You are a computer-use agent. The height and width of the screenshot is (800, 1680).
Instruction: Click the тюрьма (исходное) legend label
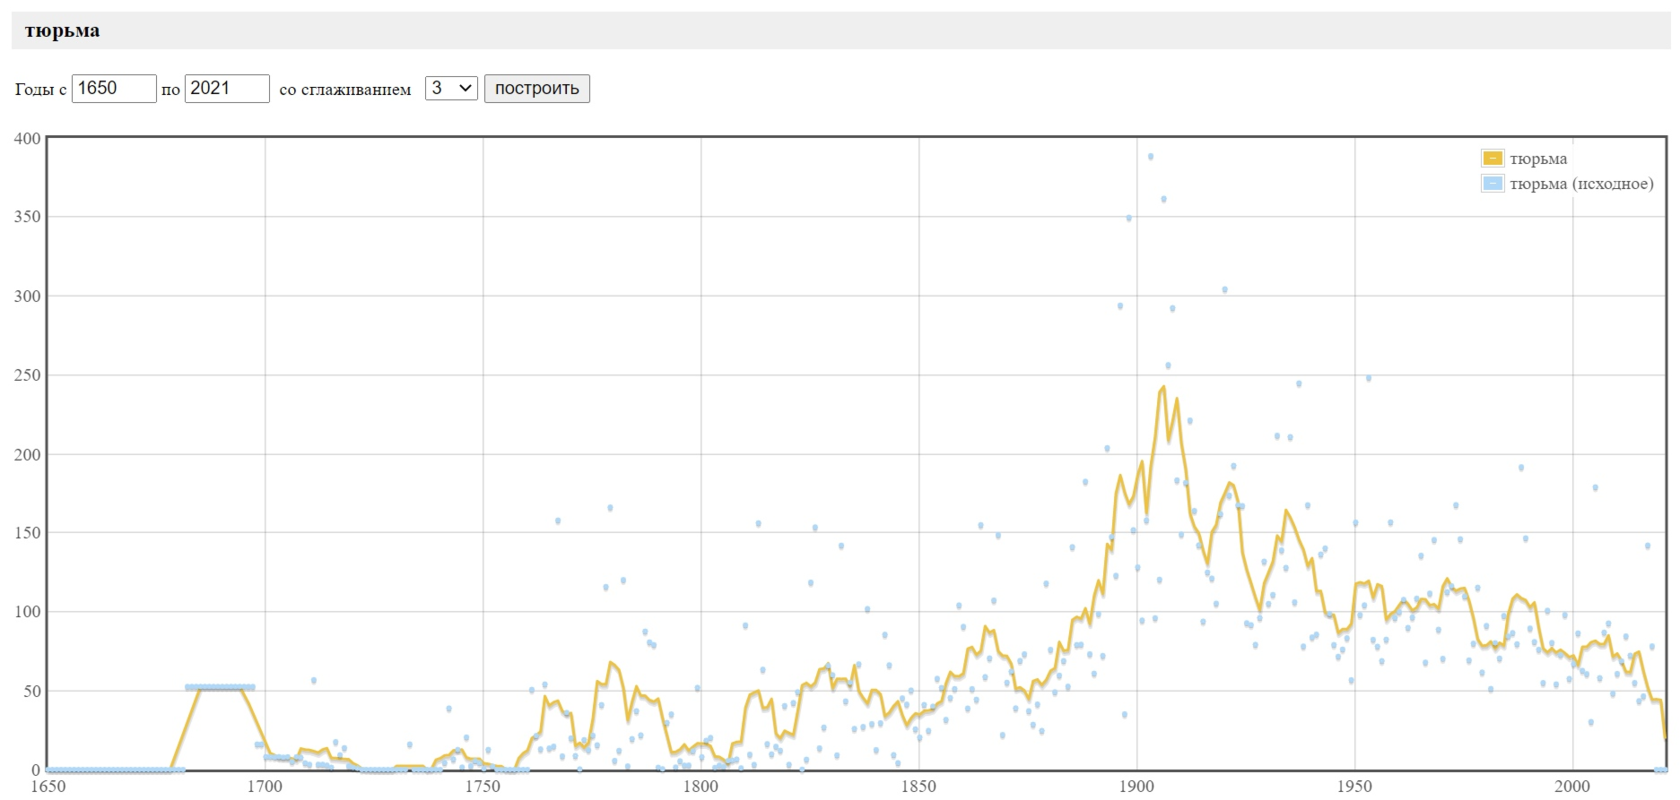[x=1581, y=184]
